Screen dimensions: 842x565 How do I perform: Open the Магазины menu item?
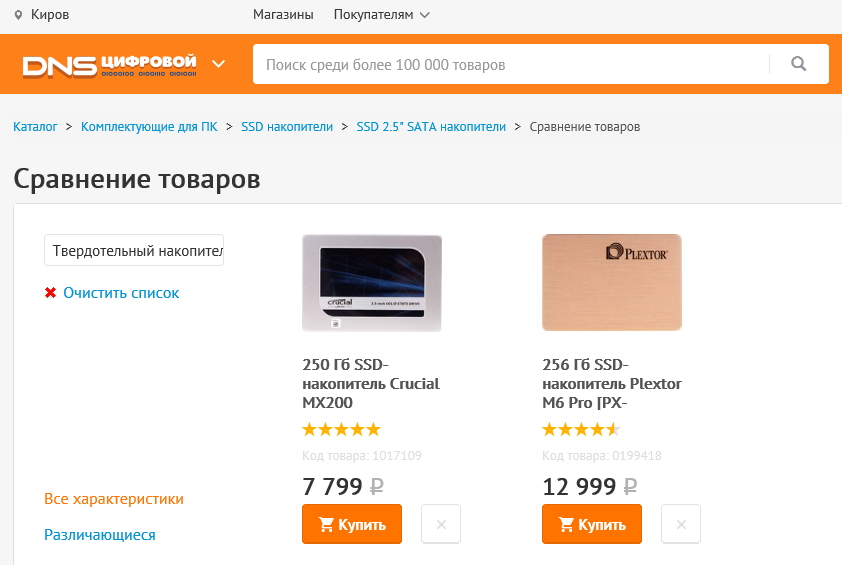click(283, 15)
